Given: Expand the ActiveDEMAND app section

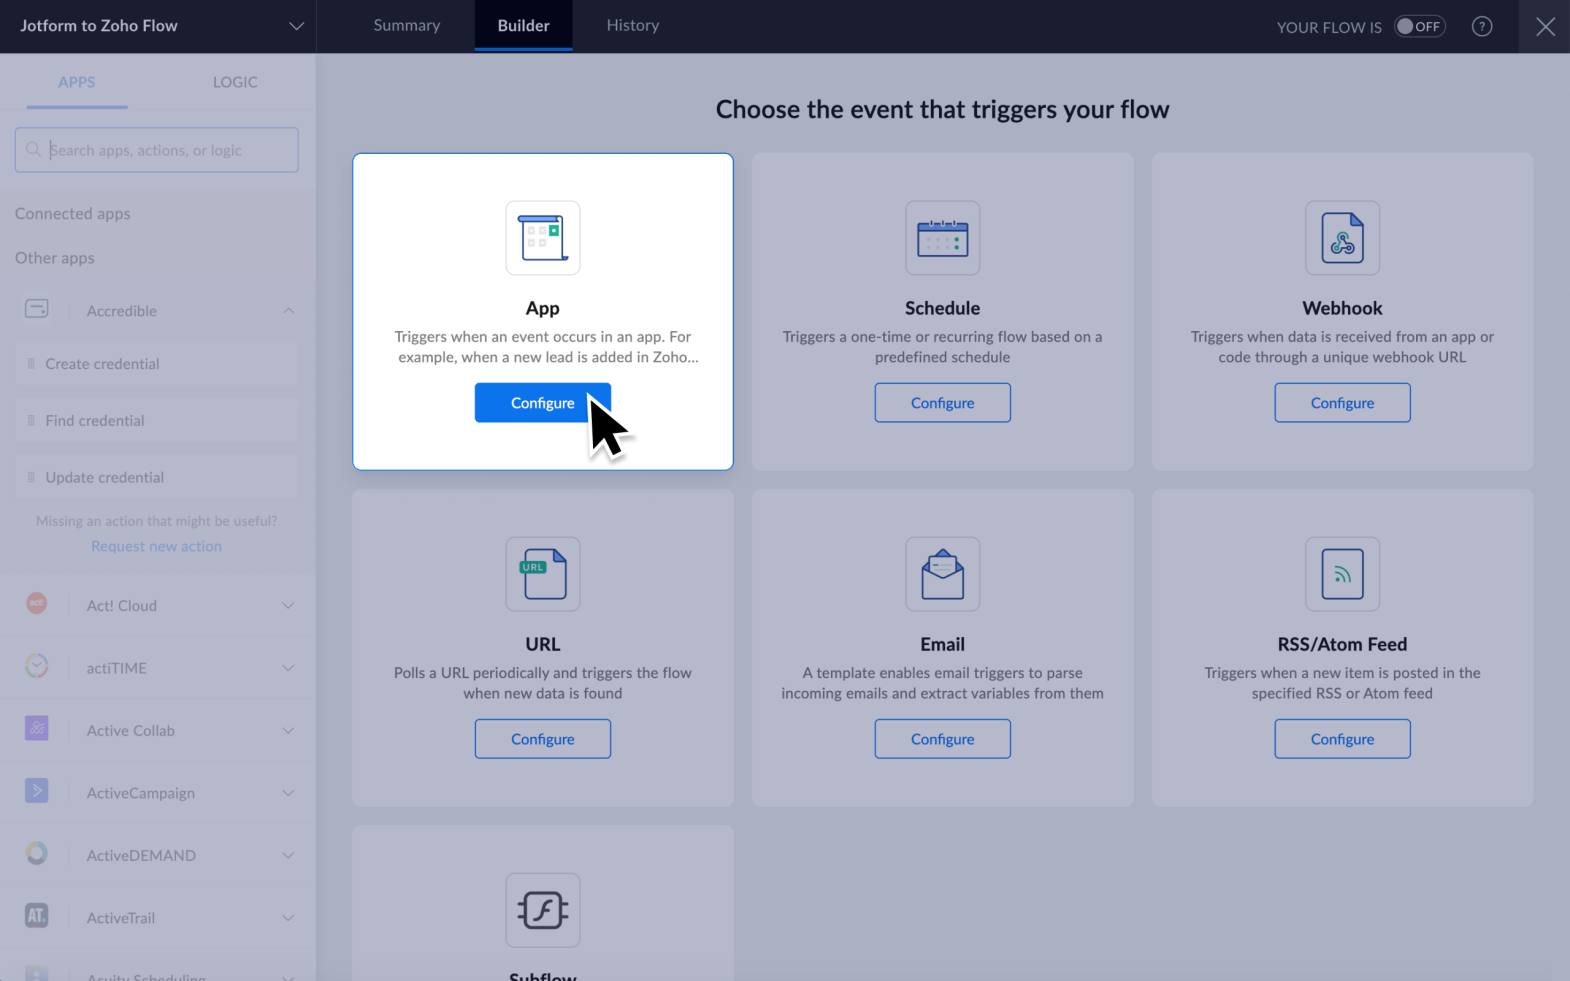Looking at the screenshot, I should pos(288,856).
